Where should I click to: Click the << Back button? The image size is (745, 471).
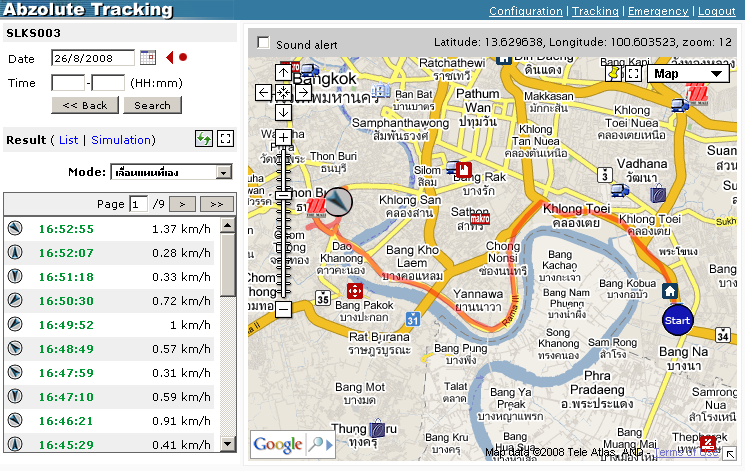(85, 105)
